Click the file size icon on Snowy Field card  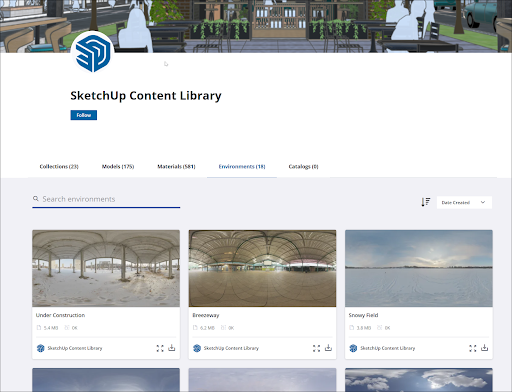pyautogui.click(x=351, y=328)
